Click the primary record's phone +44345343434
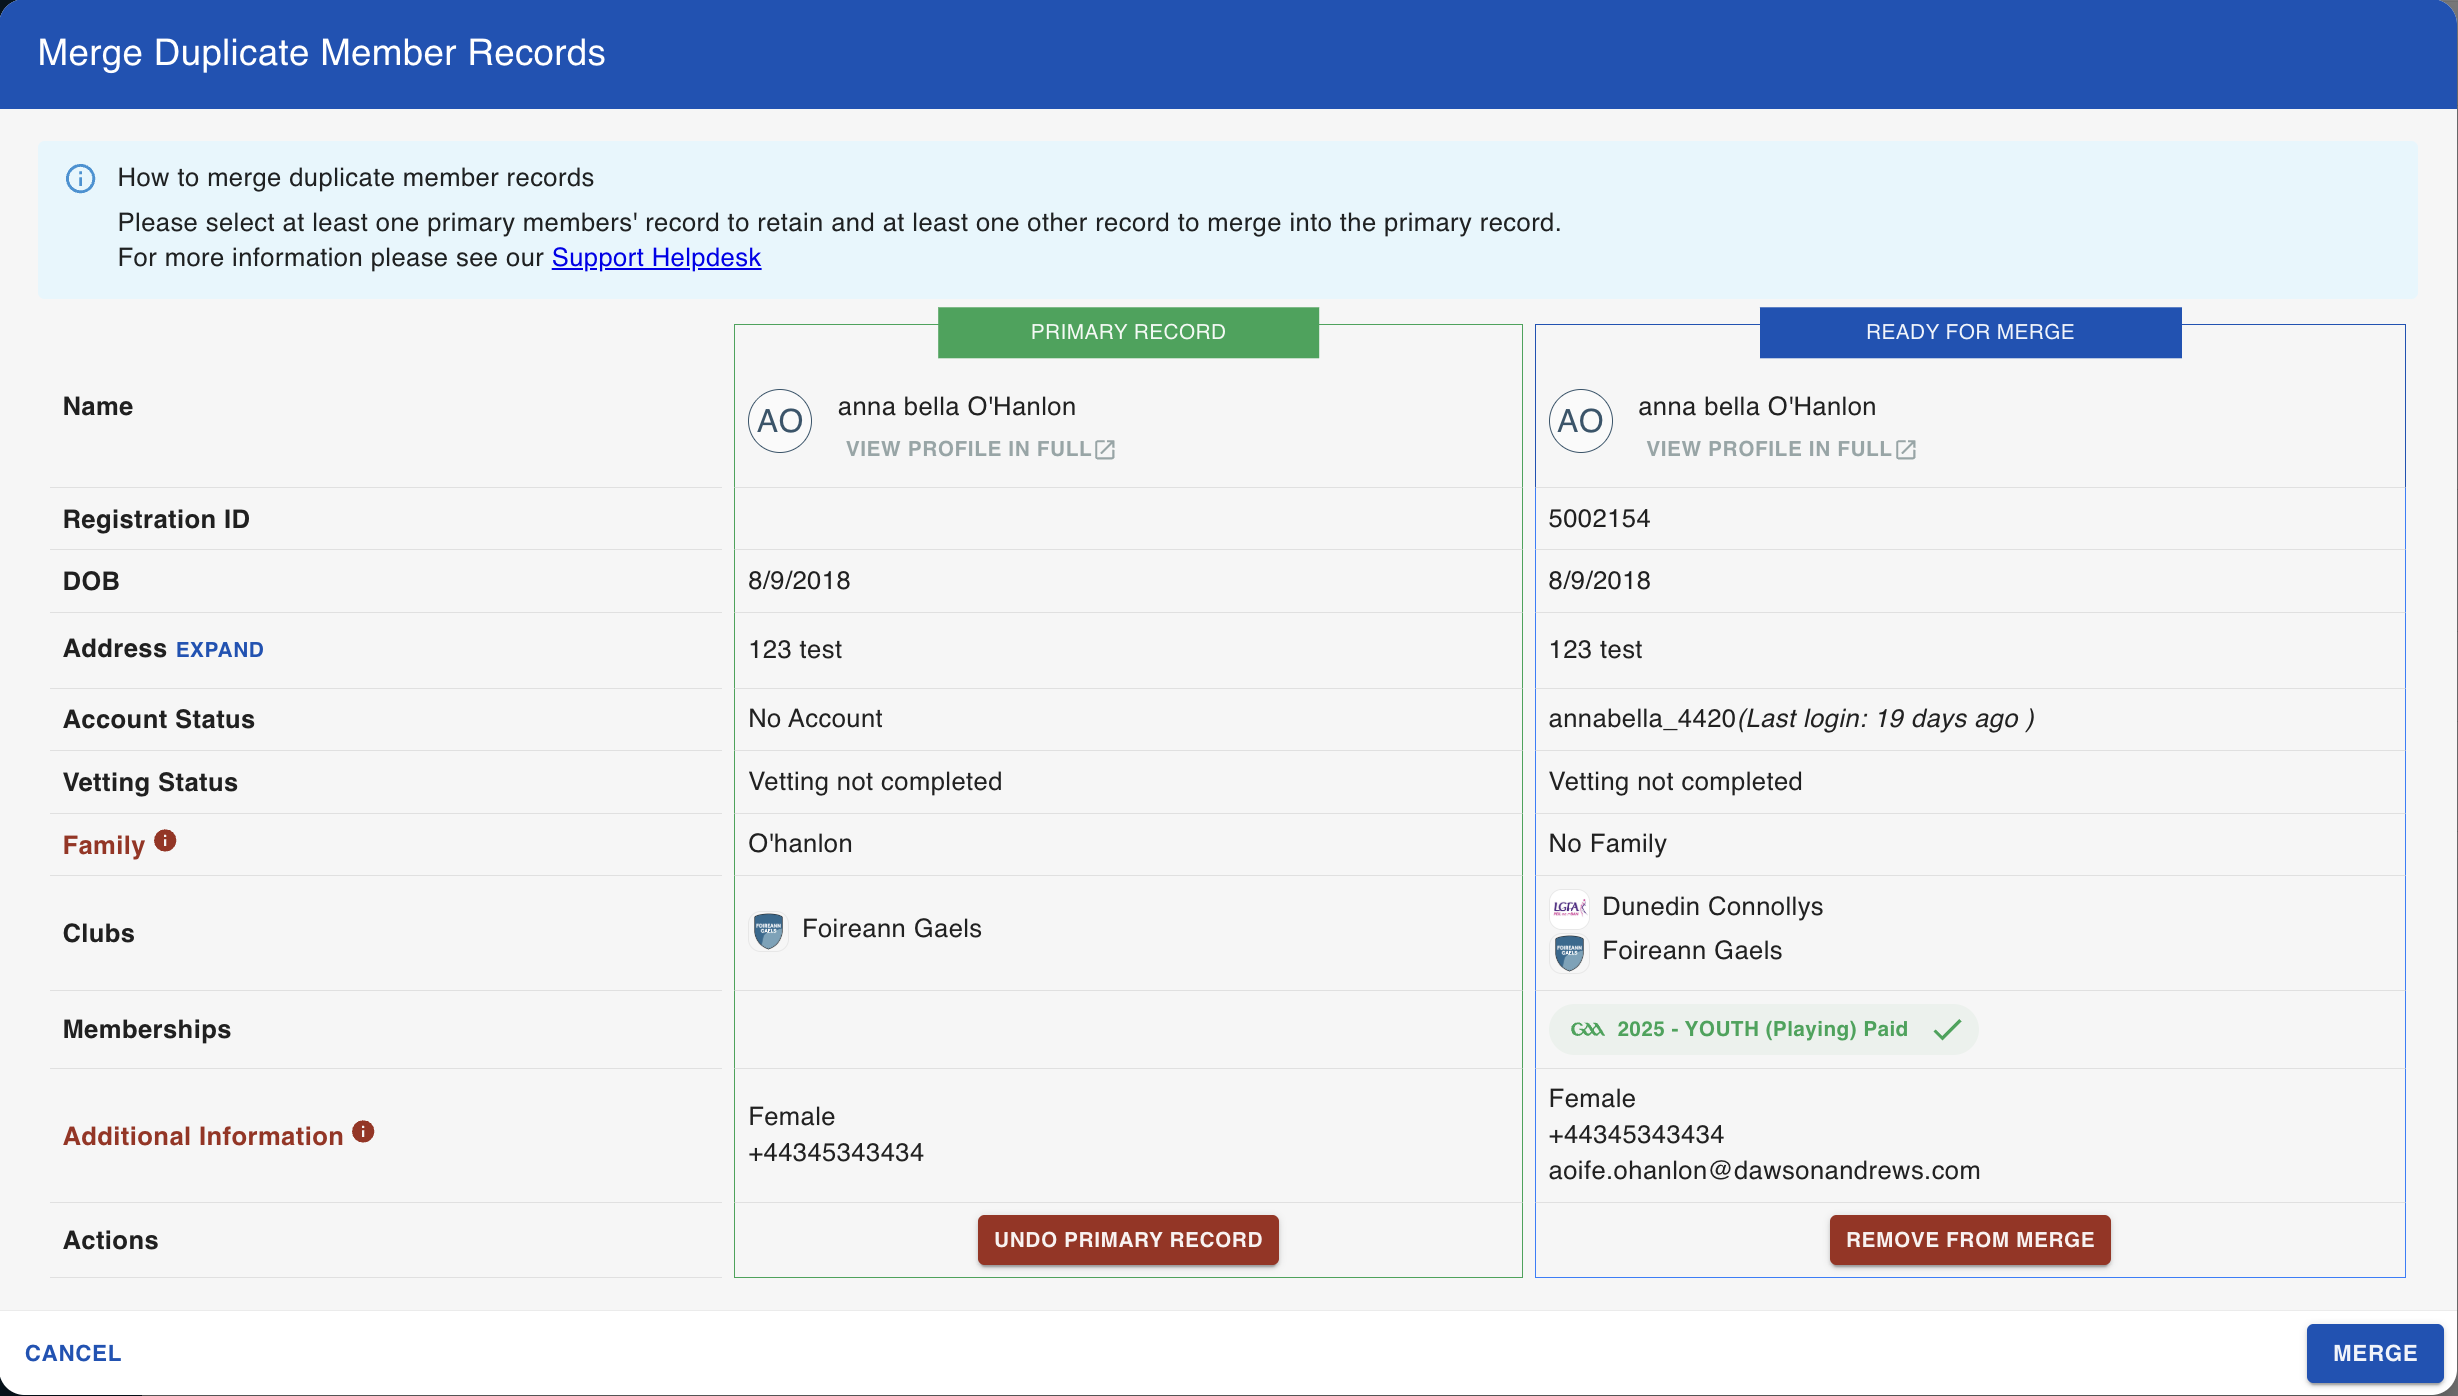 point(836,1153)
